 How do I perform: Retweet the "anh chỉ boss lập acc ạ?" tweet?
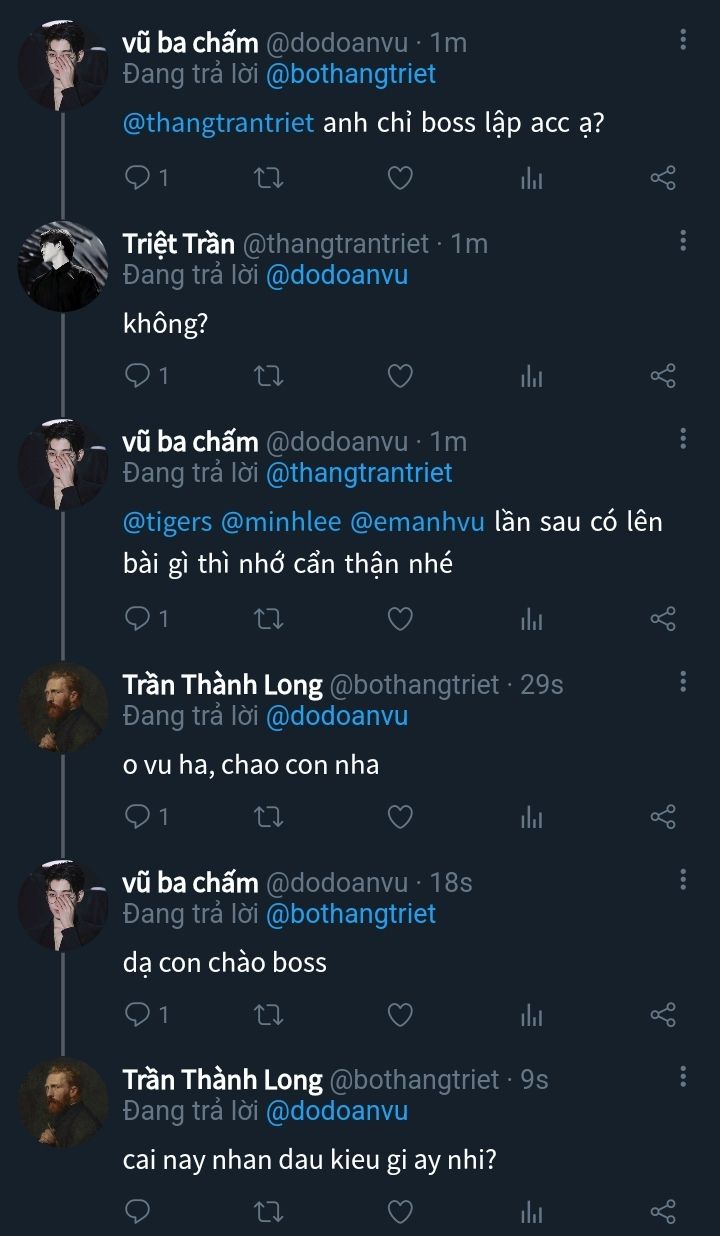click(x=269, y=178)
